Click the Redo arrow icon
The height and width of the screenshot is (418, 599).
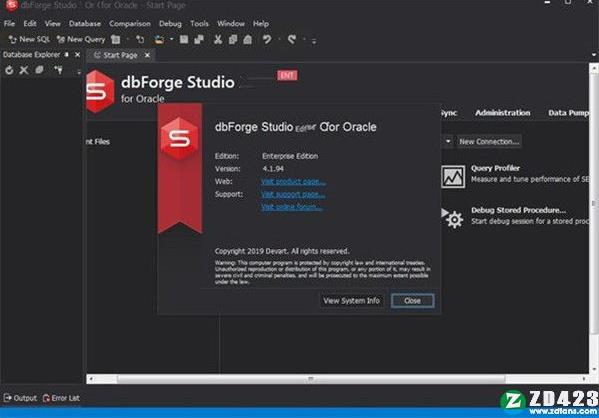point(292,39)
